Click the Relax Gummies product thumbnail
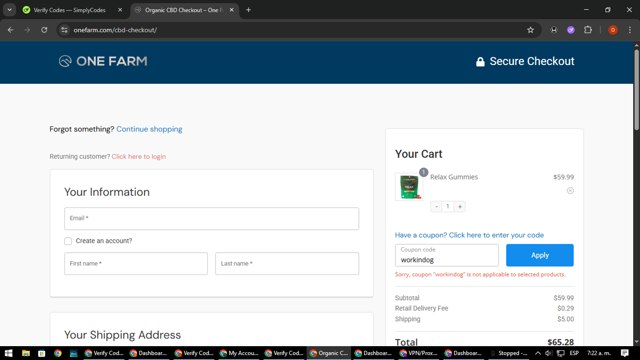 pos(409,187)
